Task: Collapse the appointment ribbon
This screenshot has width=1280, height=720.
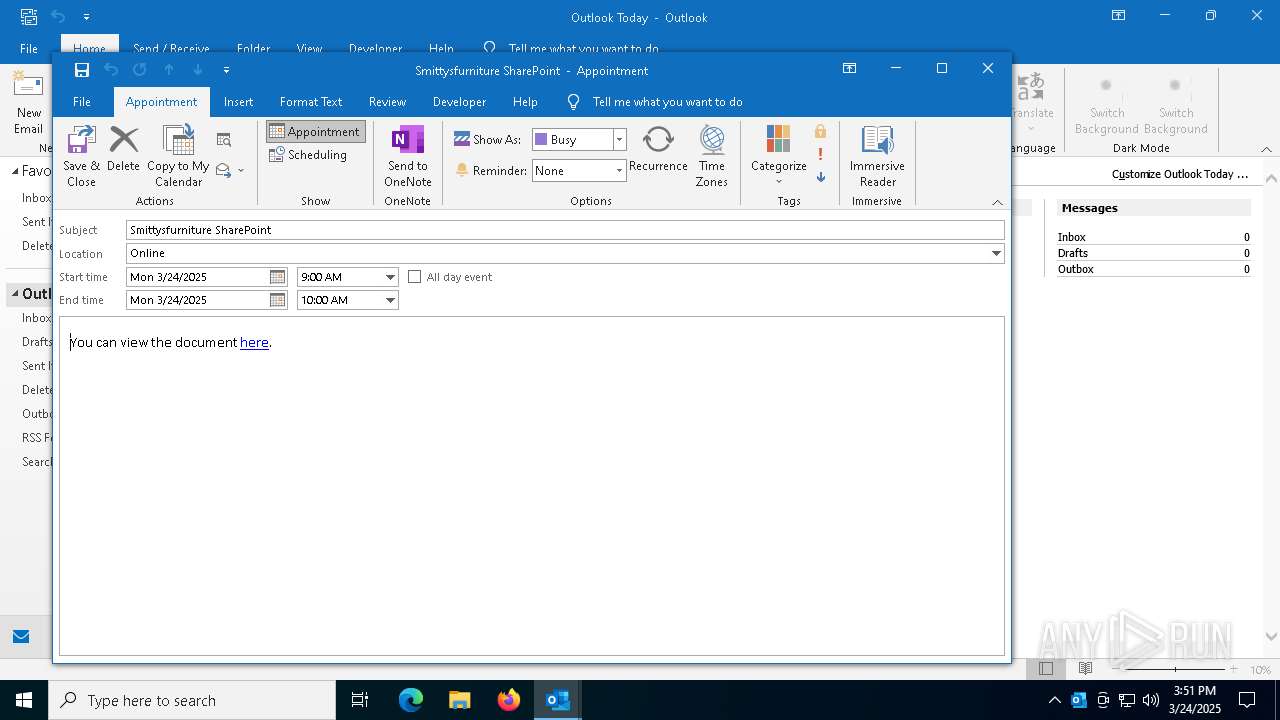Action: click(x=997, y=202)
